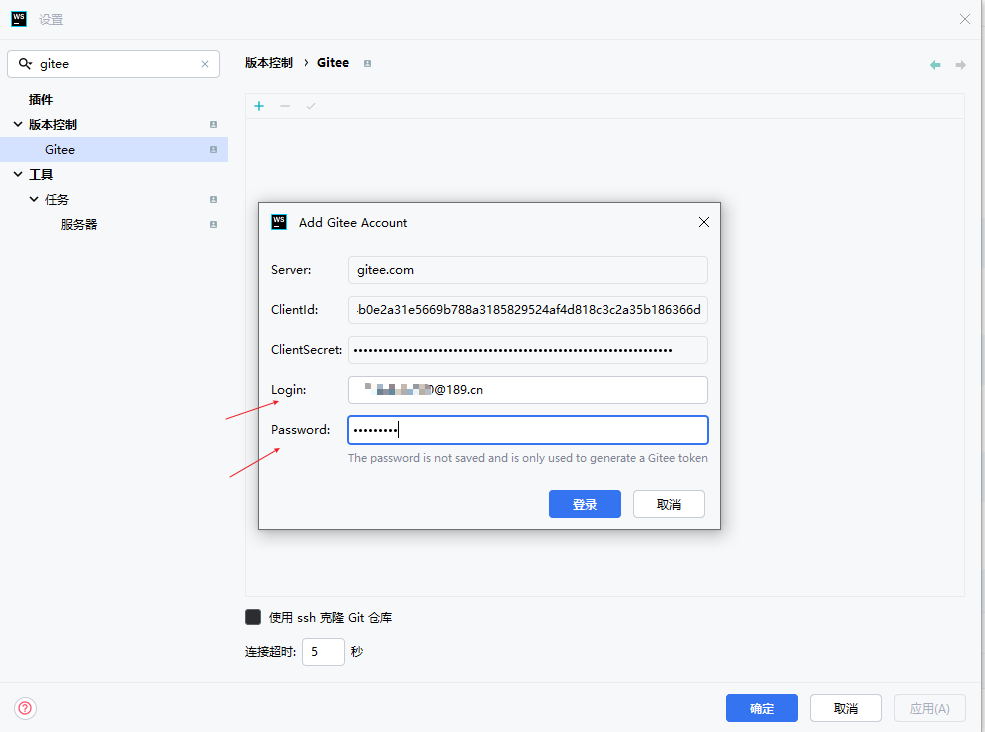Click the 确定 button in settings

tap(762, 708)
